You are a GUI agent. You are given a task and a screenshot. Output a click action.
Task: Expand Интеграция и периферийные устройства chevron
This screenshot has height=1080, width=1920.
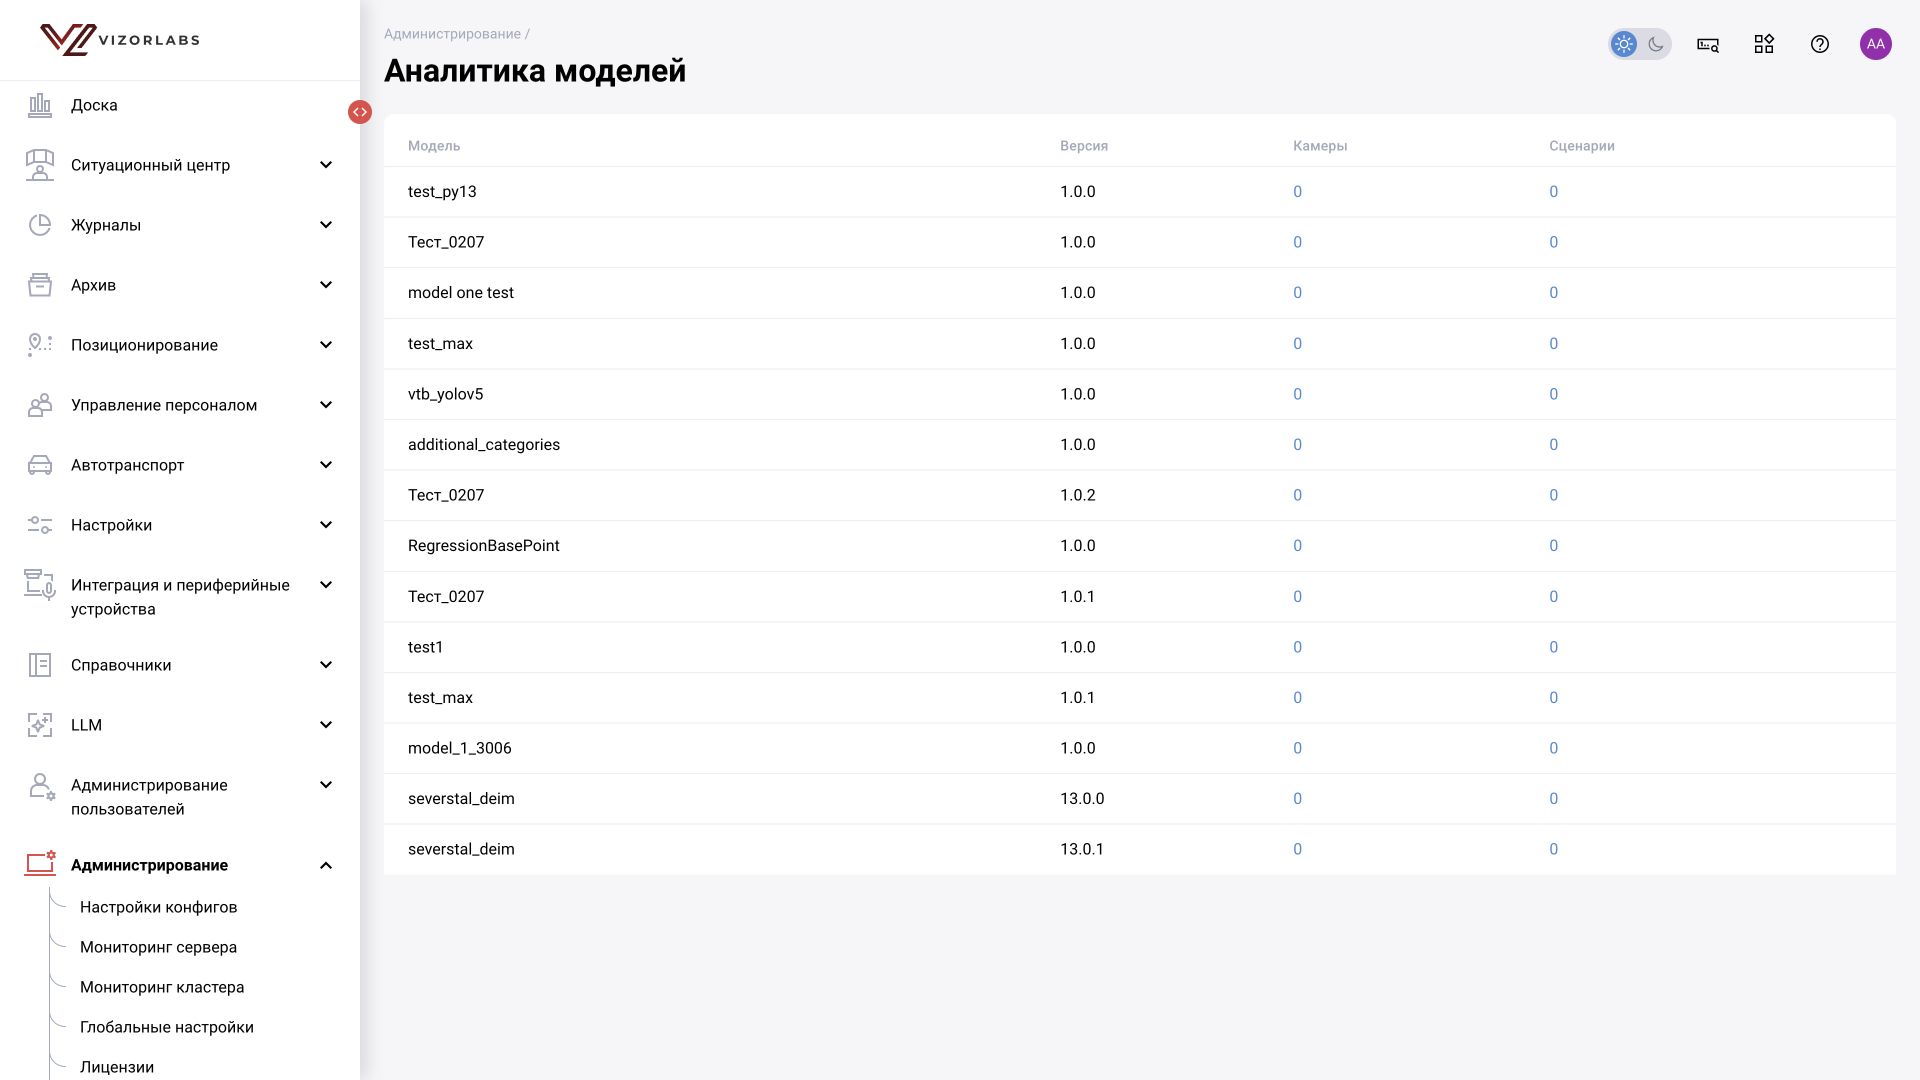[x=326, y=585]
